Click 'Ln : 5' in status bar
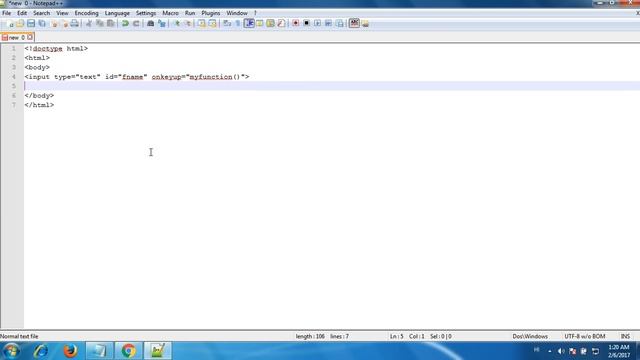Screen dimensions: 640x360 396,337
